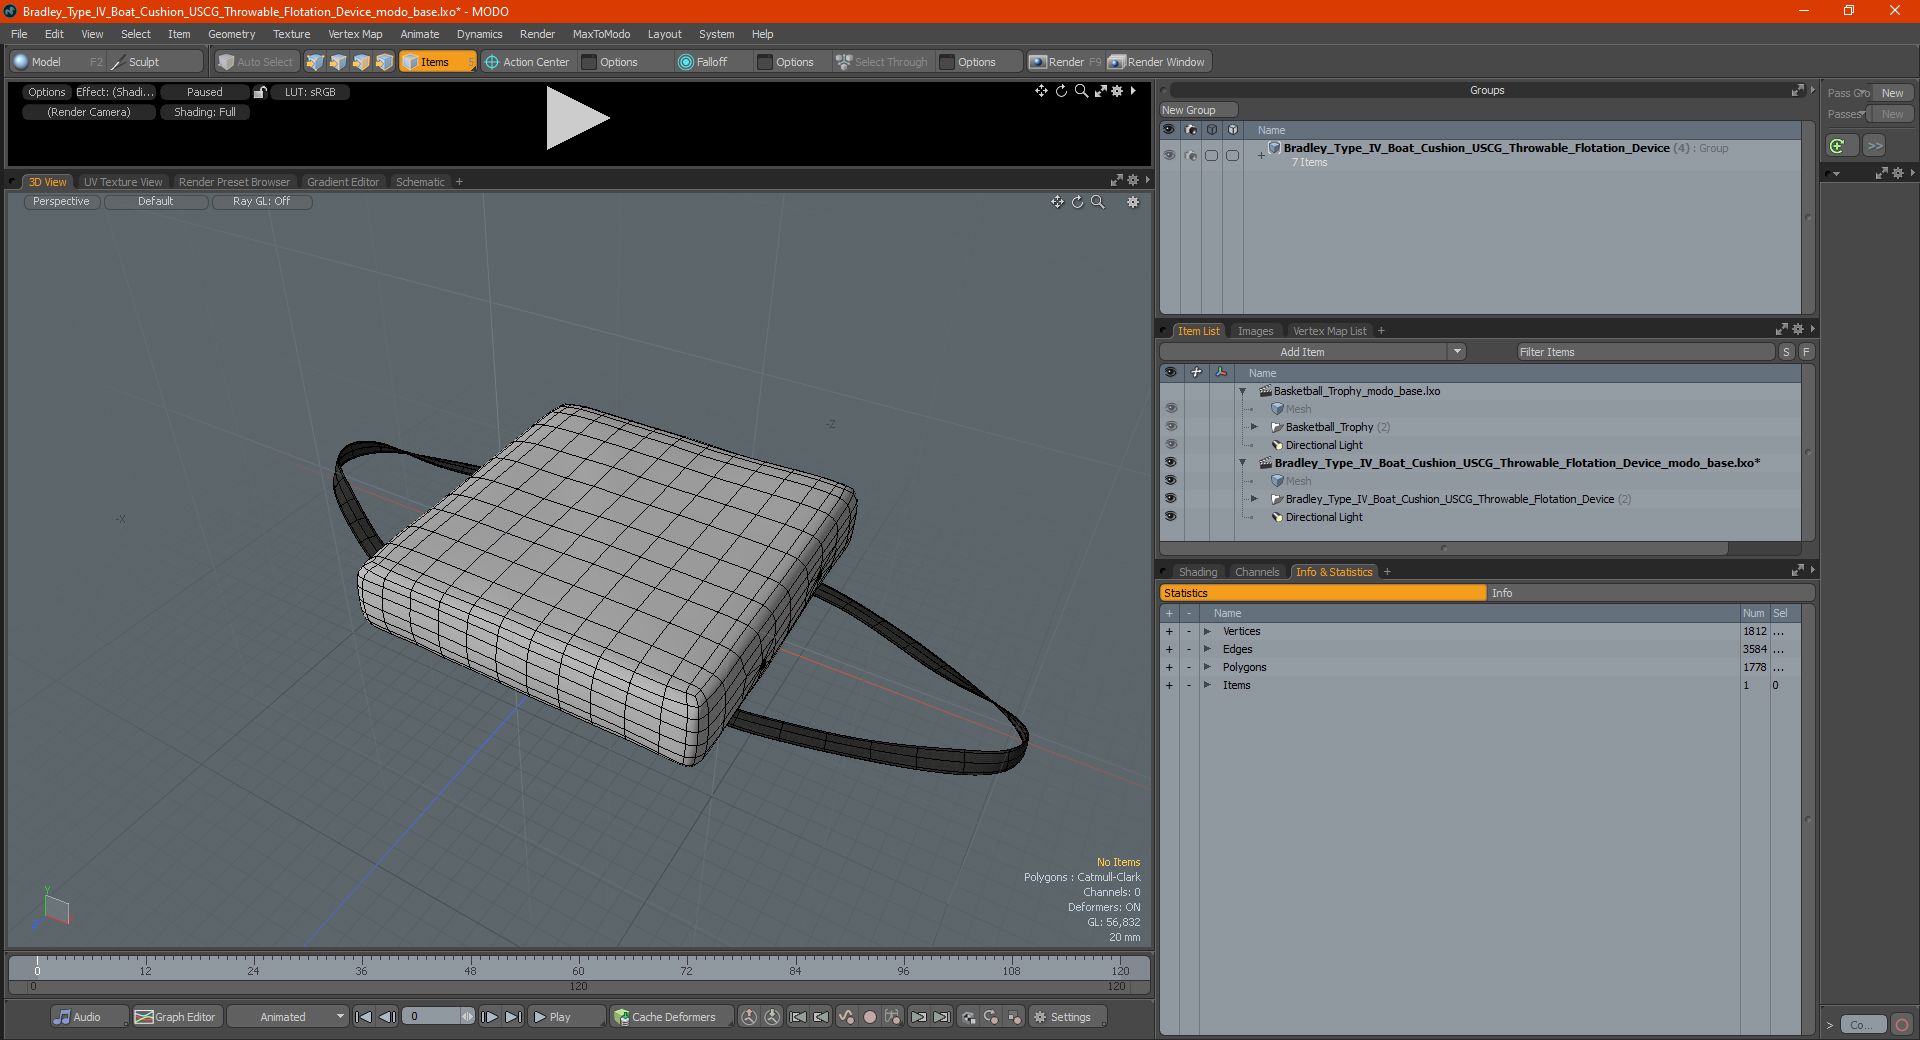
Task: Switch to Channels tab
Action: click(1257, 572)
